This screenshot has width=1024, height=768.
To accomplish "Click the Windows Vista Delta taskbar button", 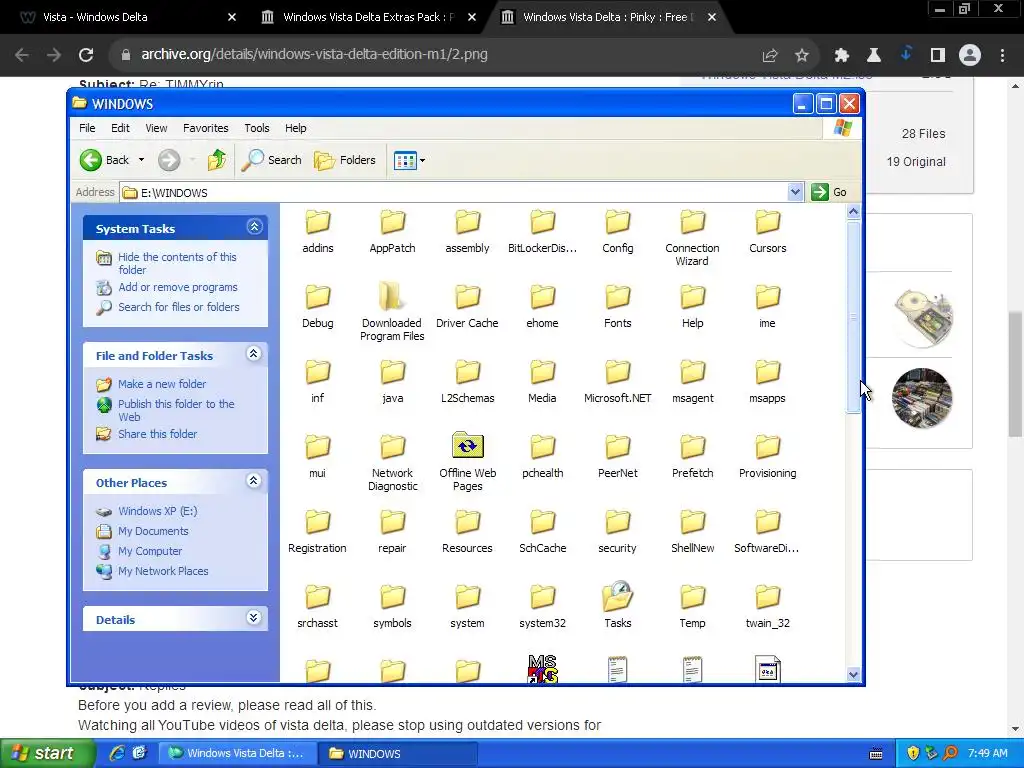I will [238, 753].
